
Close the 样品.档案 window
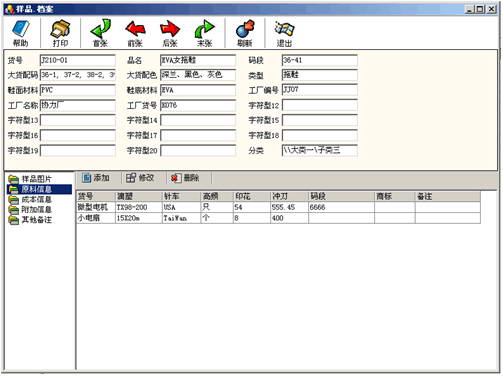491,9
